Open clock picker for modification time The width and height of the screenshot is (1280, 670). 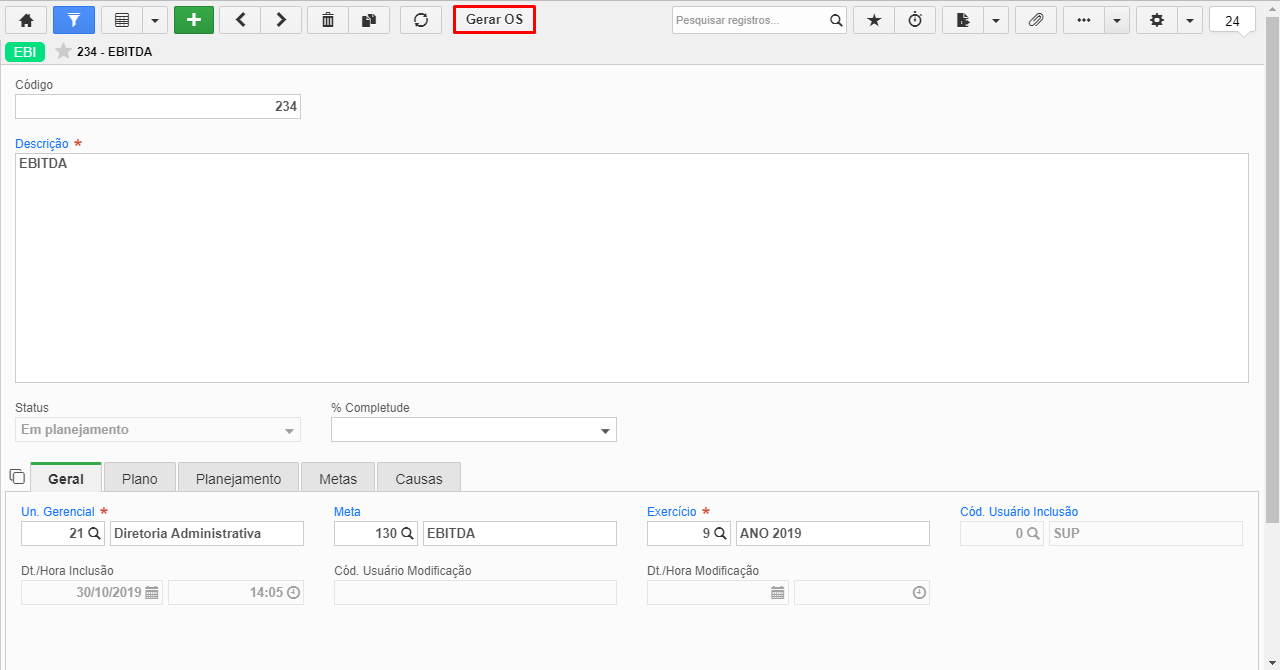[919, 593]
